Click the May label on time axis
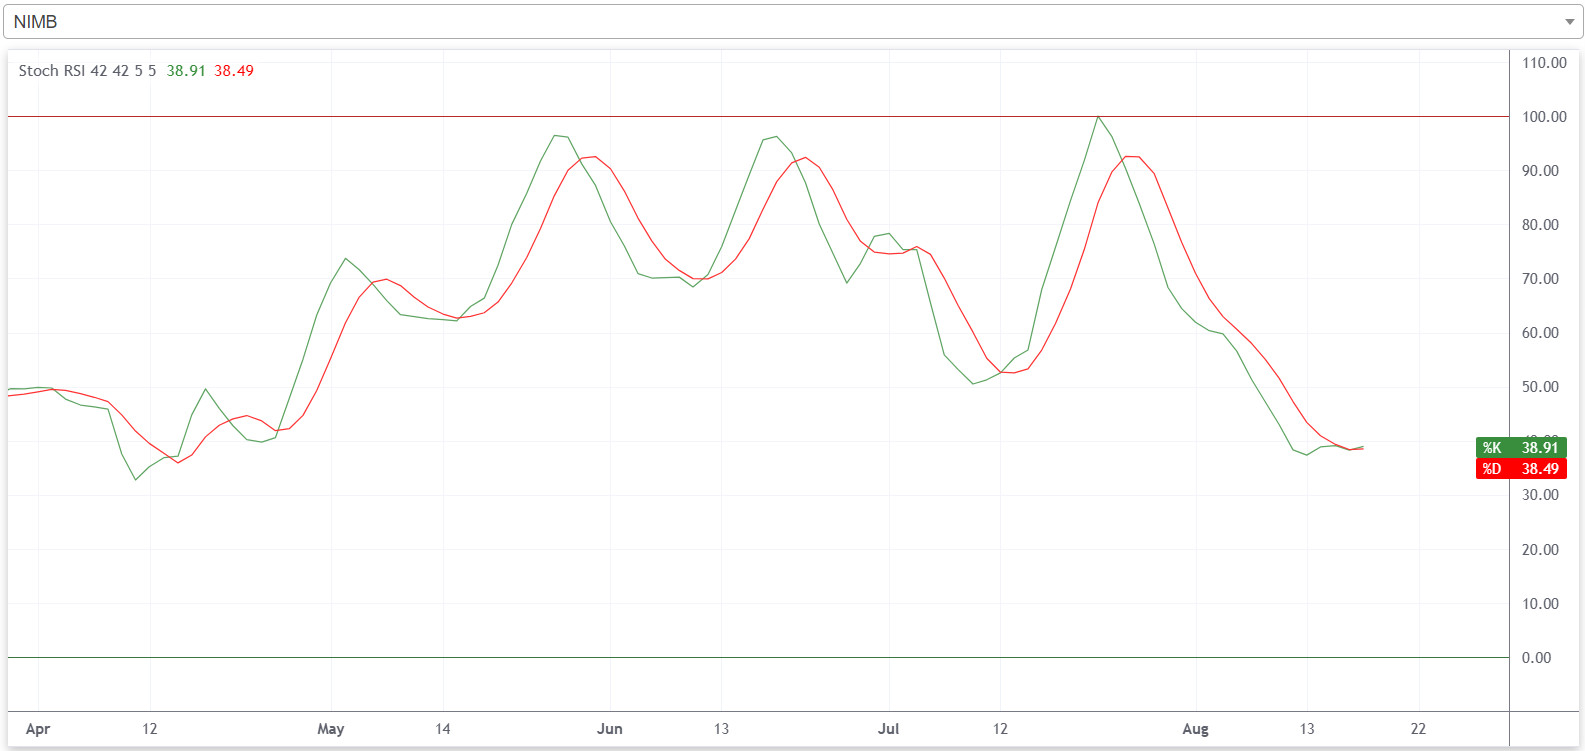Image resolution: width=1585 pixels, height=751 pixels. (331, 729)
